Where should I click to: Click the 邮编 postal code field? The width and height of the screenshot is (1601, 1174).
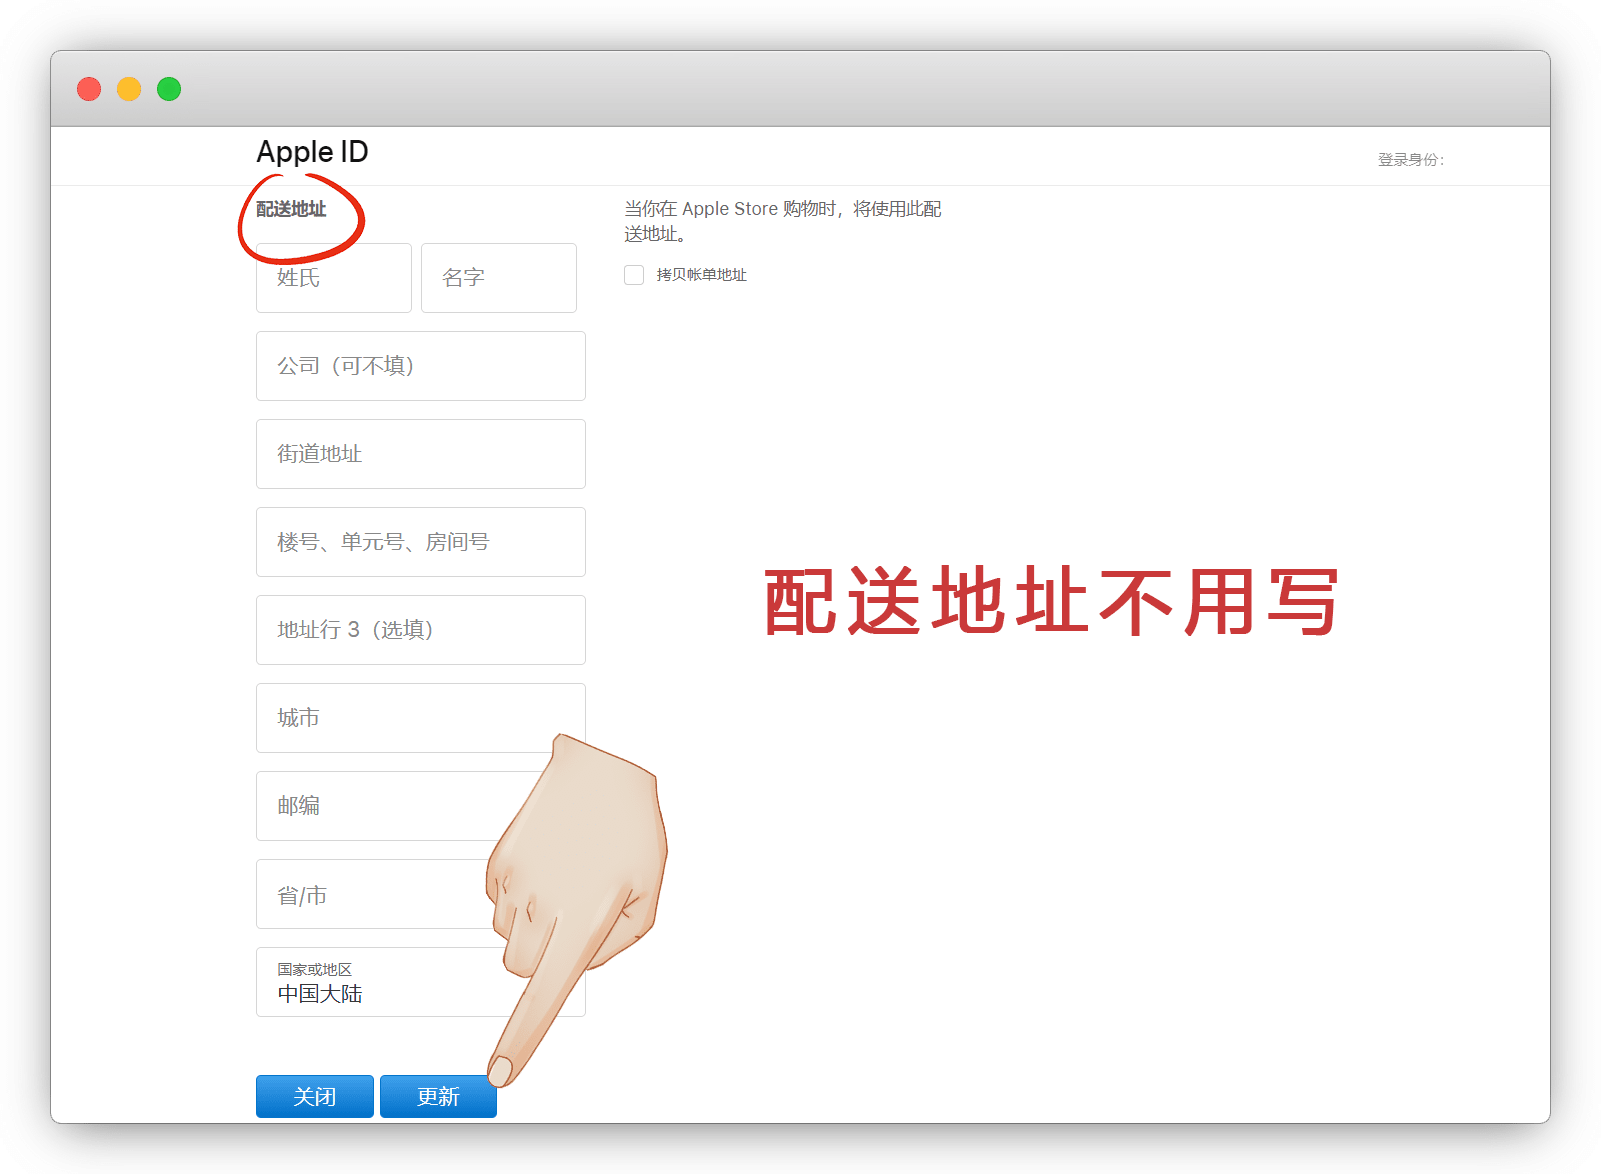pyautogui.click(x=380, y=806)
